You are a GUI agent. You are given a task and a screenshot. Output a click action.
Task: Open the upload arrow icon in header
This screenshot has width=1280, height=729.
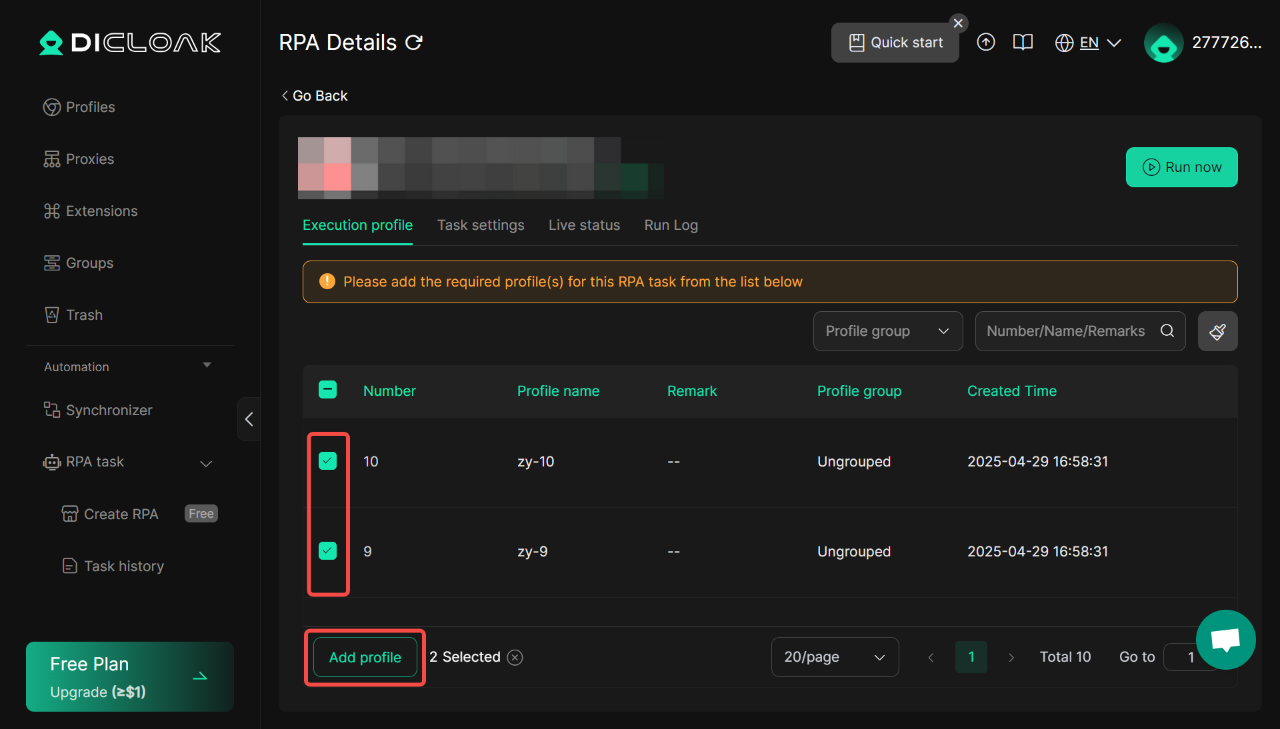click(986, 43)
